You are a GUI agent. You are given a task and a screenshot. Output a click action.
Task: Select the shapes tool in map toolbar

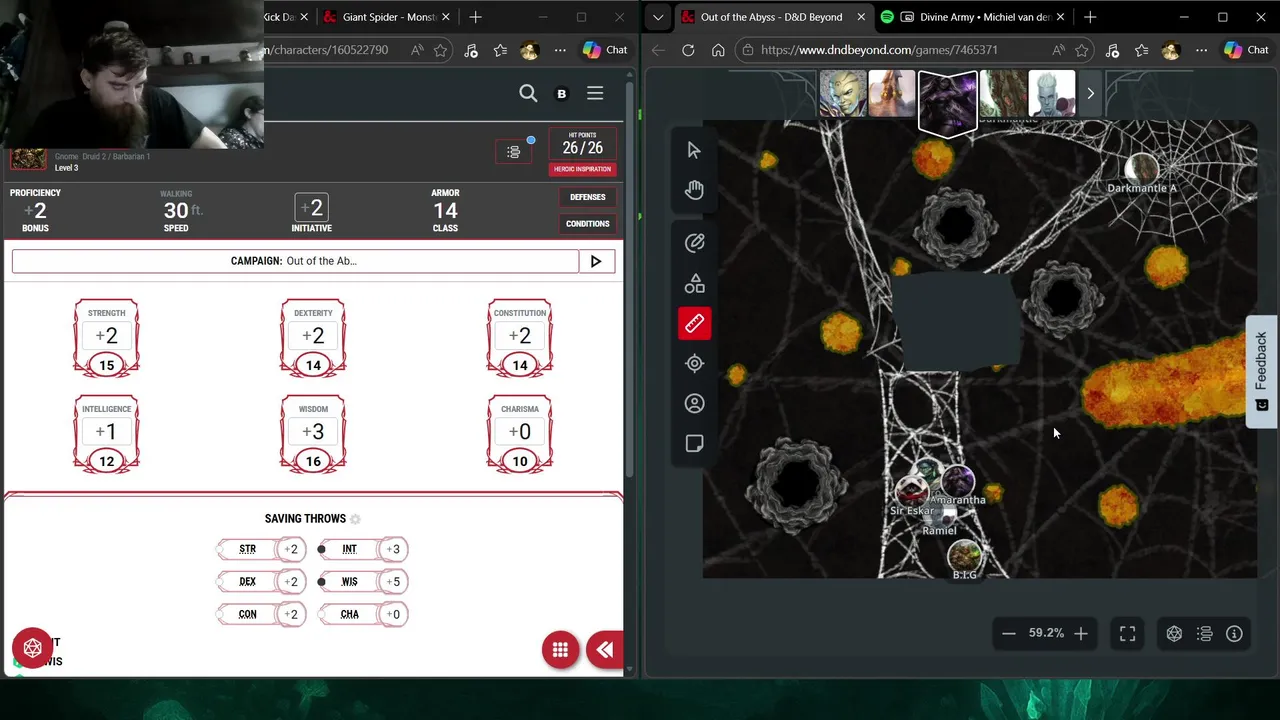pos(694,283)
